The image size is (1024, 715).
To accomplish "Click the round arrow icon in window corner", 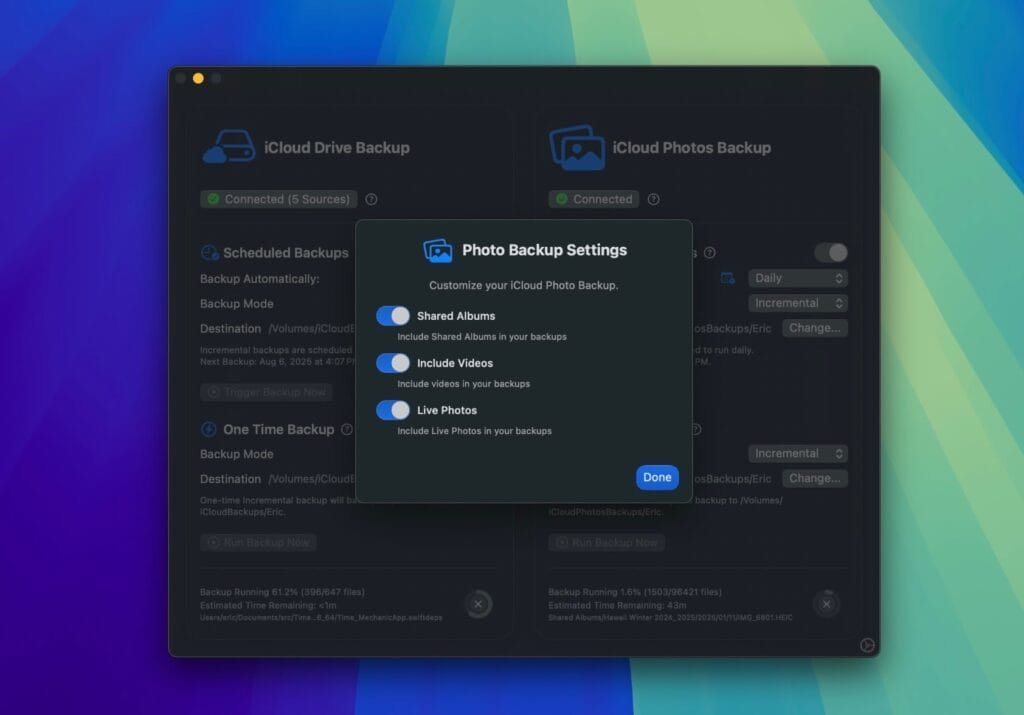I will pos(867,646).
